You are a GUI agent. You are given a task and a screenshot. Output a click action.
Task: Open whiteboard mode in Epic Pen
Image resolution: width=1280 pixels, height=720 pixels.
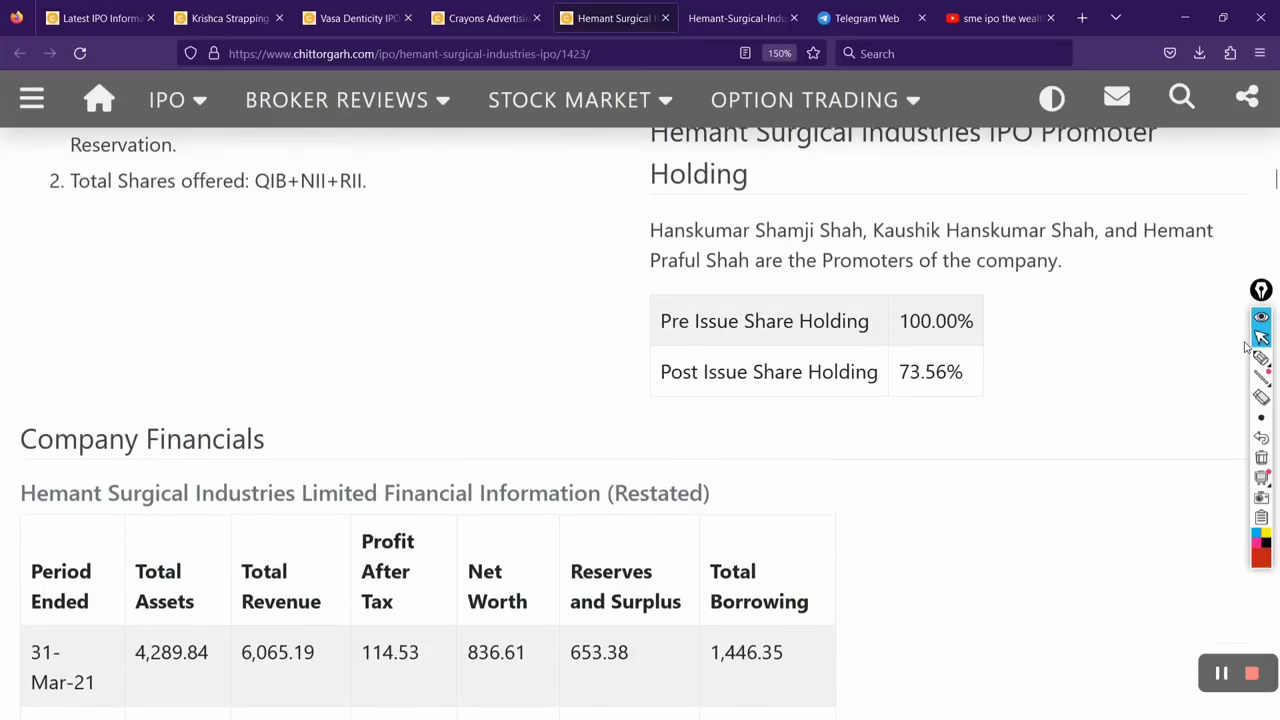1261,478
